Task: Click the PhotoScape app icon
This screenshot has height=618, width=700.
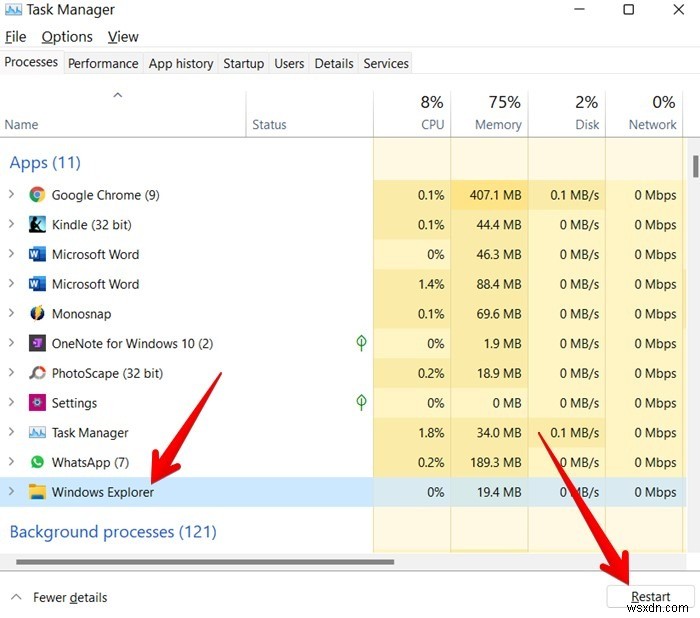Action: [x=37, y=373]
